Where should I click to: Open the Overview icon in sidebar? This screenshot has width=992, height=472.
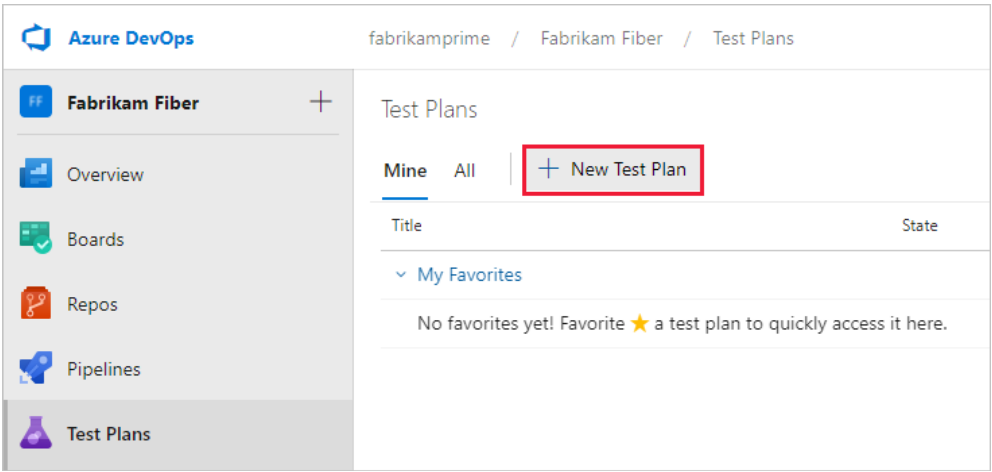(36, 174)
